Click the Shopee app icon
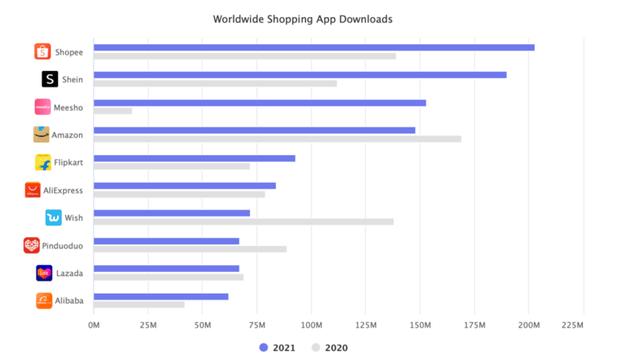The width and height of the screenshot is (640, 362). (x=42, y=51)
